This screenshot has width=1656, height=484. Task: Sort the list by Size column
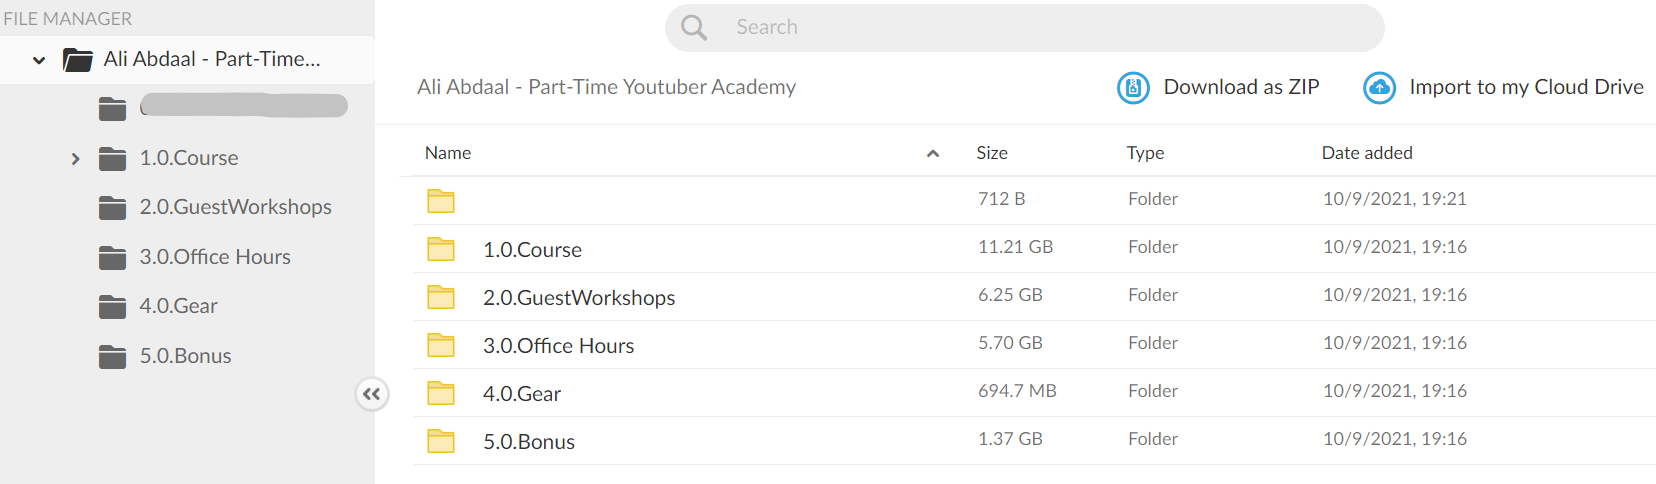992,153
